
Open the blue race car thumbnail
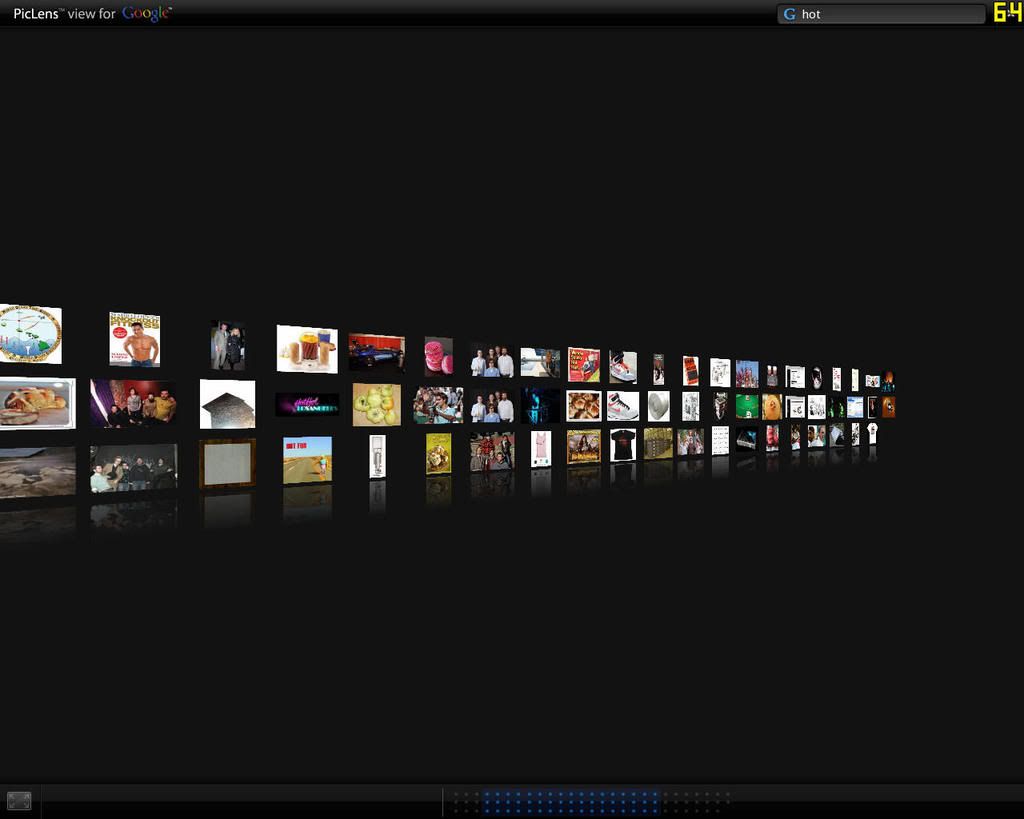coord(377,353)
